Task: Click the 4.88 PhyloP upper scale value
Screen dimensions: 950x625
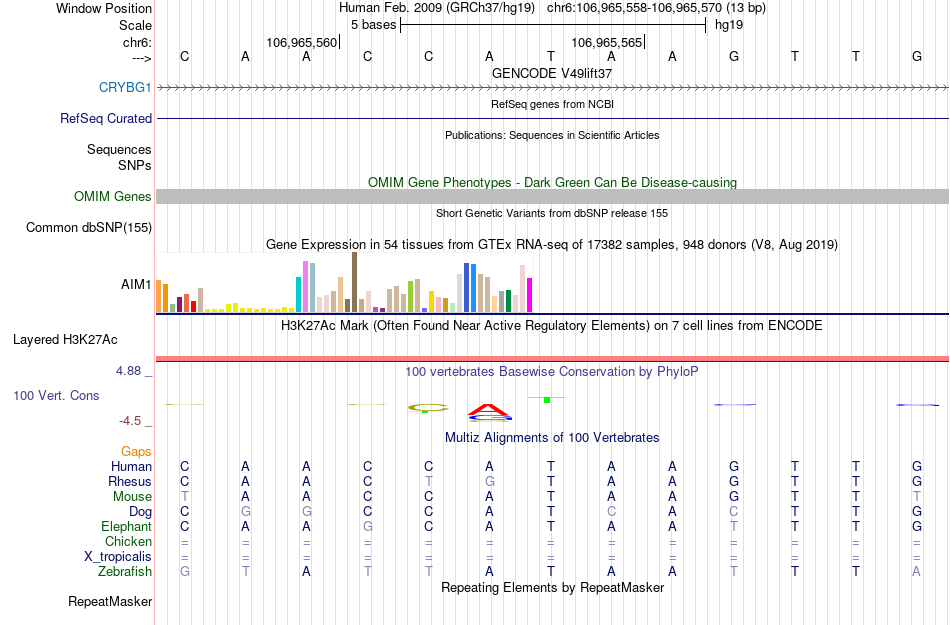Action: pos(128,371)
